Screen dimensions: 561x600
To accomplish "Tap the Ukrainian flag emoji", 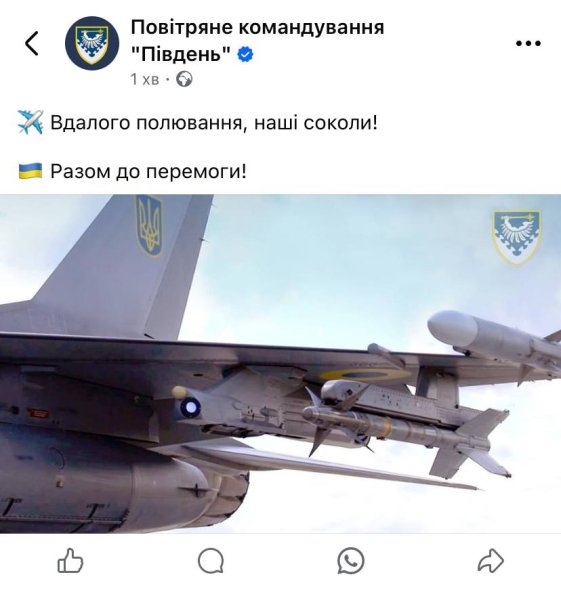I will click(x=31, y=171).
